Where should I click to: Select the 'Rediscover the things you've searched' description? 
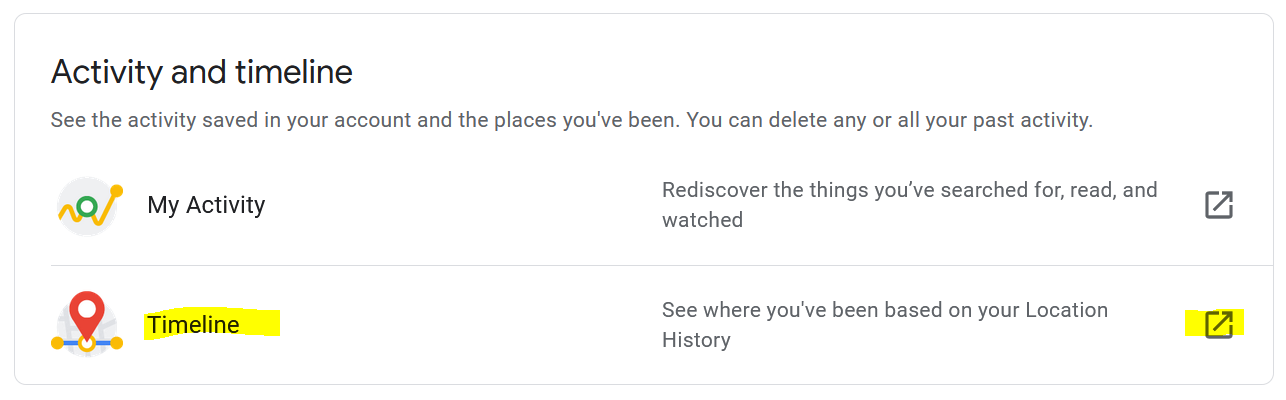click(910, 204)
